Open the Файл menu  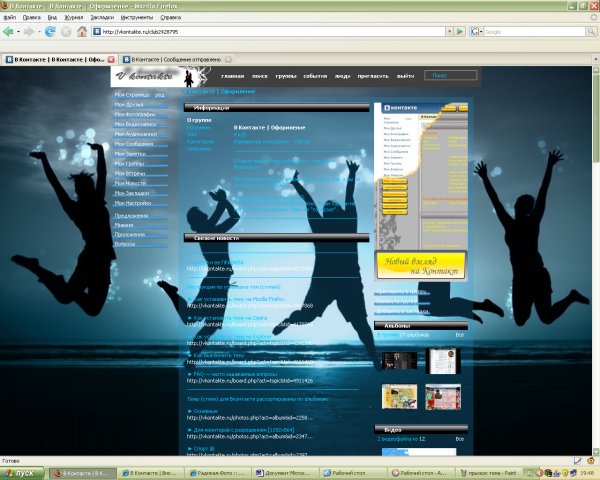tap(10, 18)
